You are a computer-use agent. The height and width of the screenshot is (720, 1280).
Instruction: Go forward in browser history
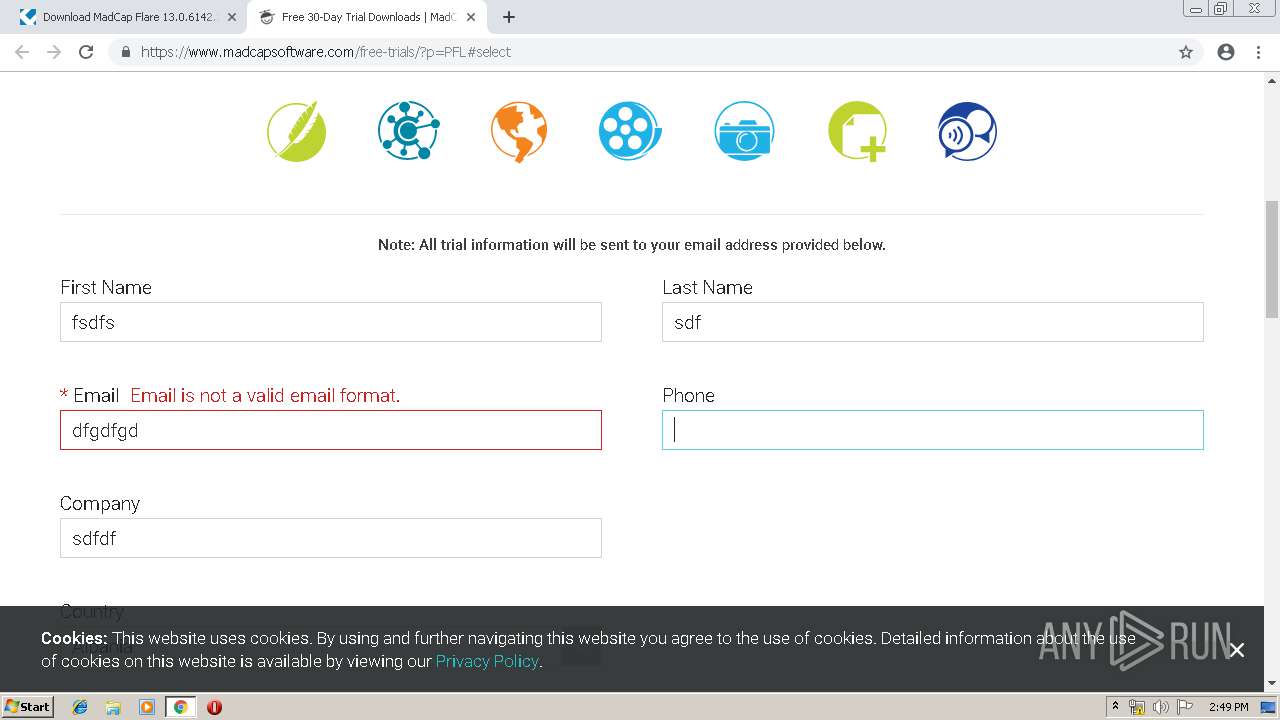tap(54, 52)
